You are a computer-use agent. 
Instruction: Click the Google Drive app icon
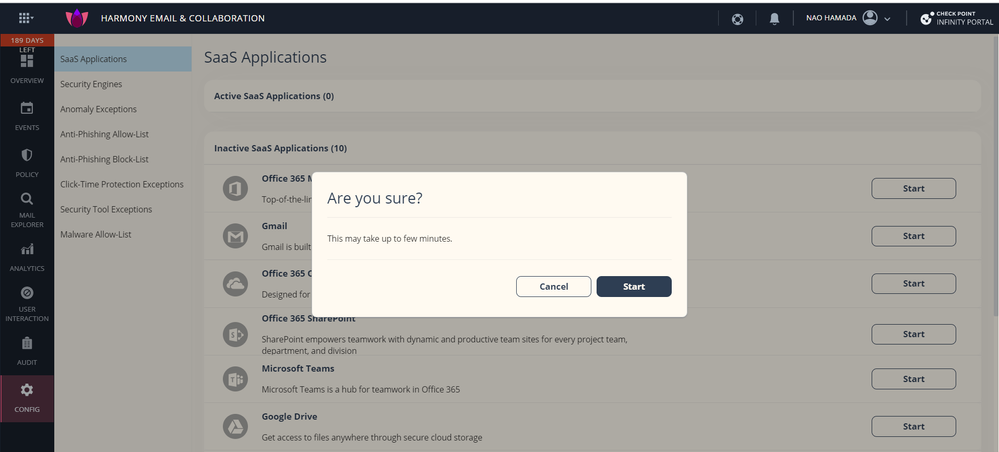(235, 426)
